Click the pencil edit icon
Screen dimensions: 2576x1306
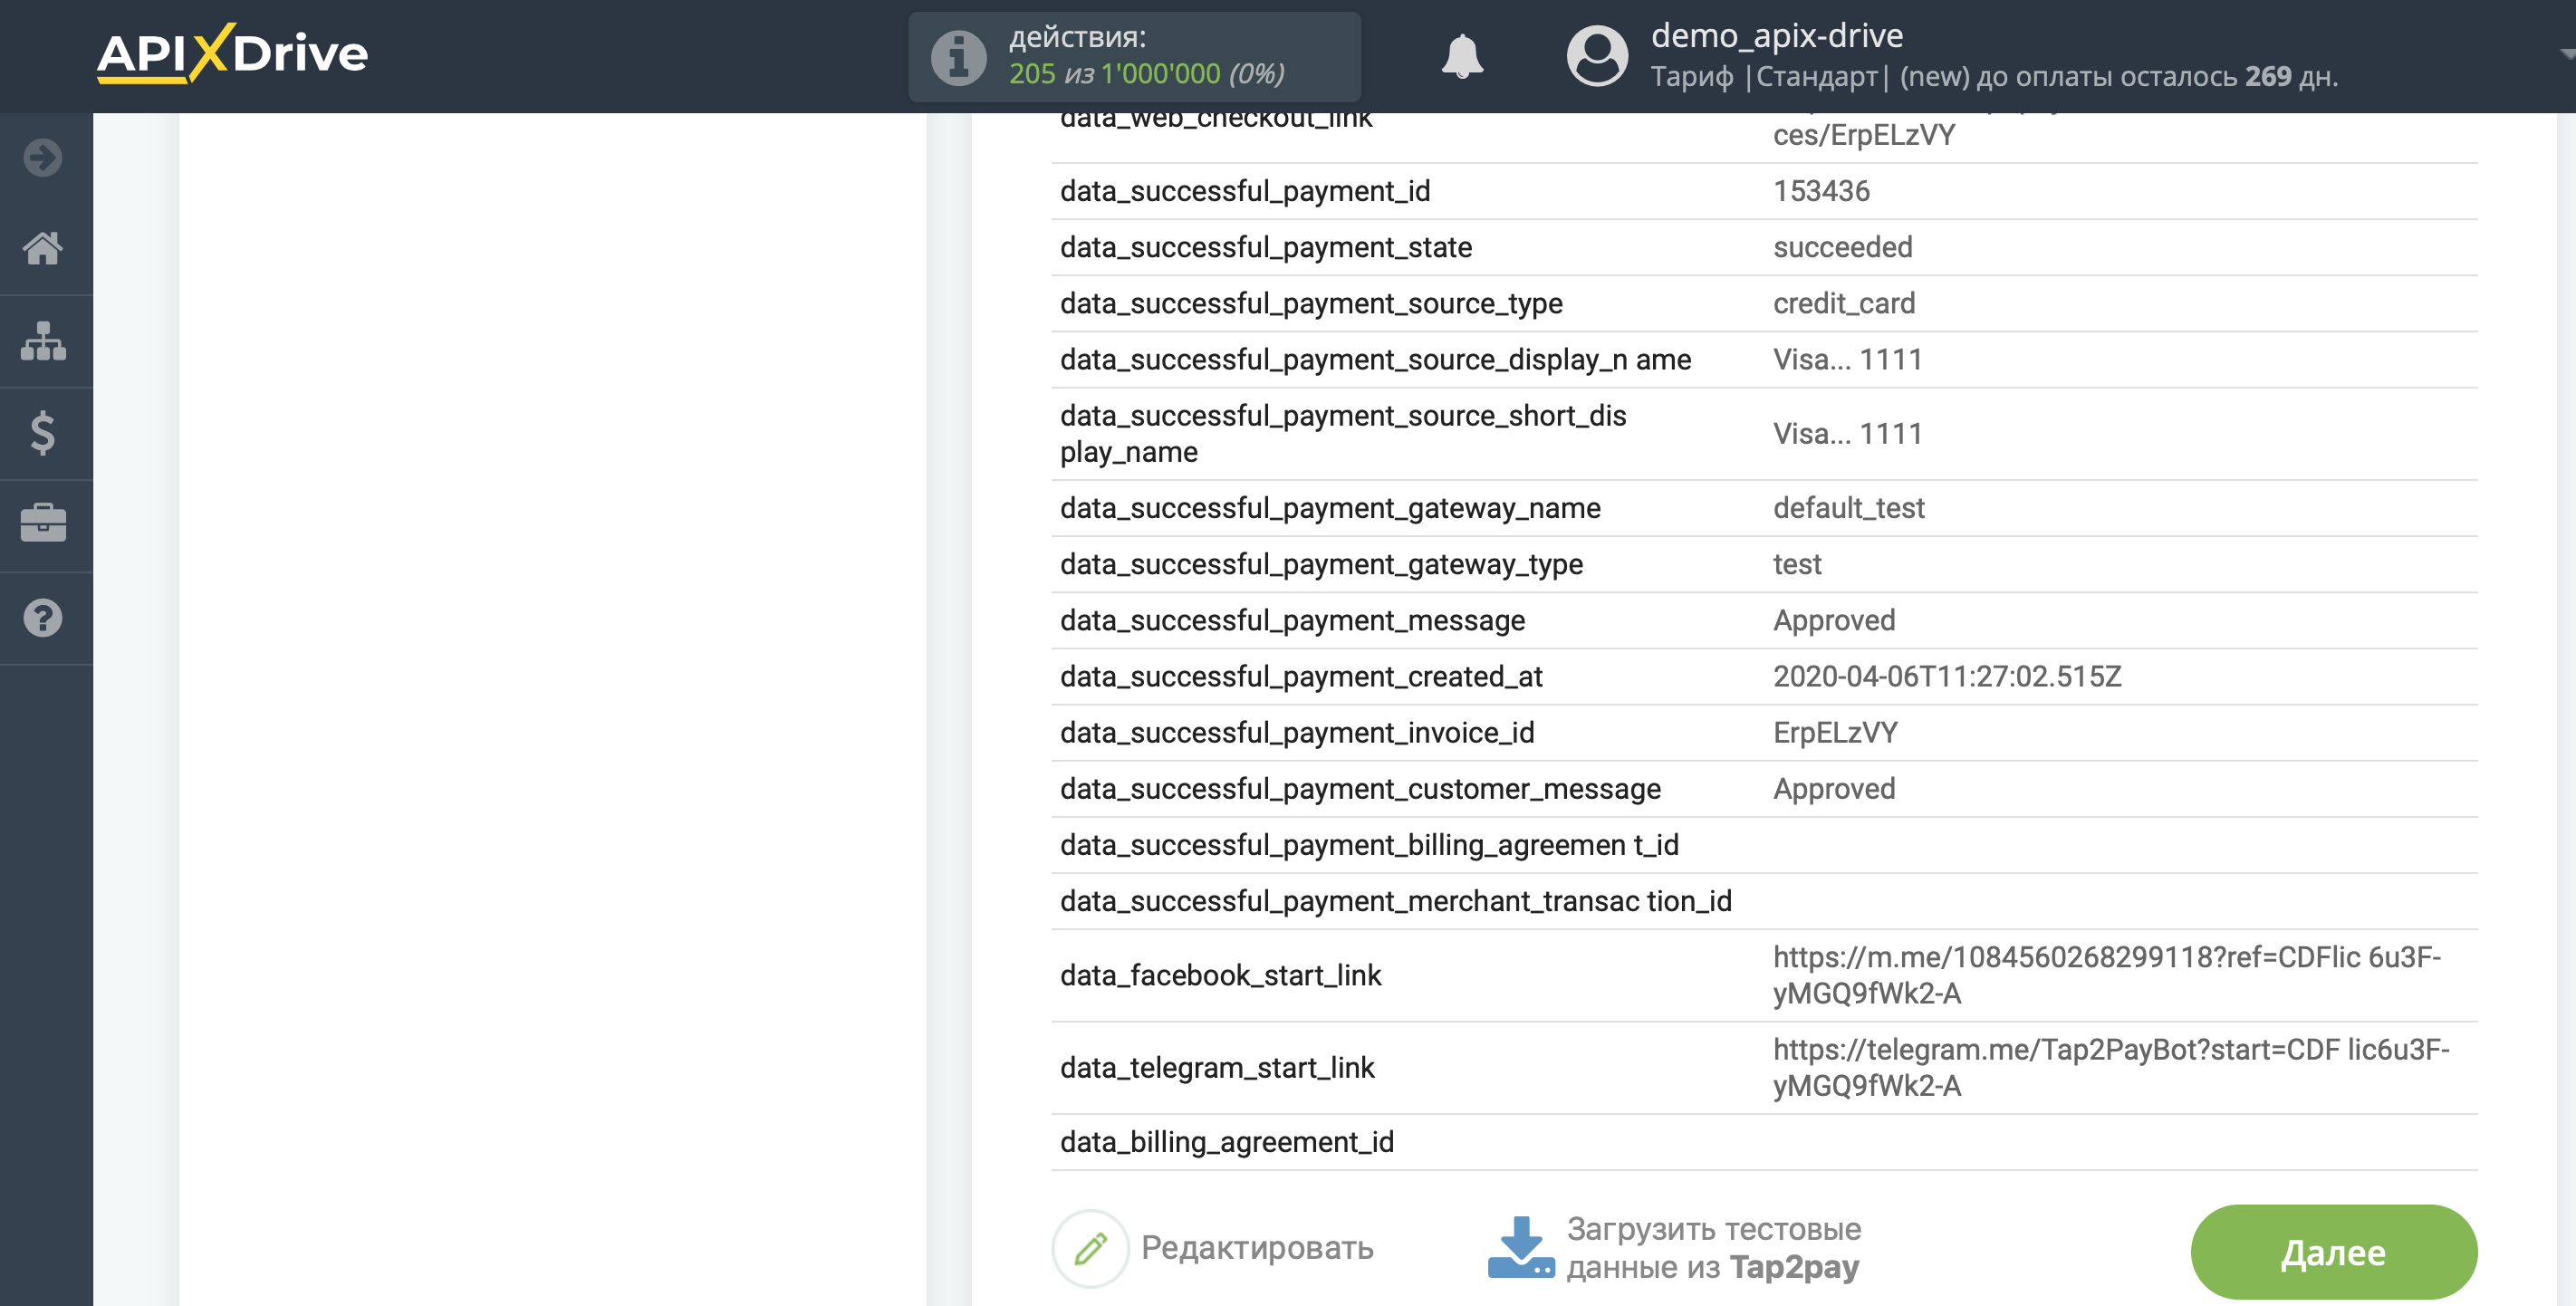pyautogui.click(x=1090, y=1248)
